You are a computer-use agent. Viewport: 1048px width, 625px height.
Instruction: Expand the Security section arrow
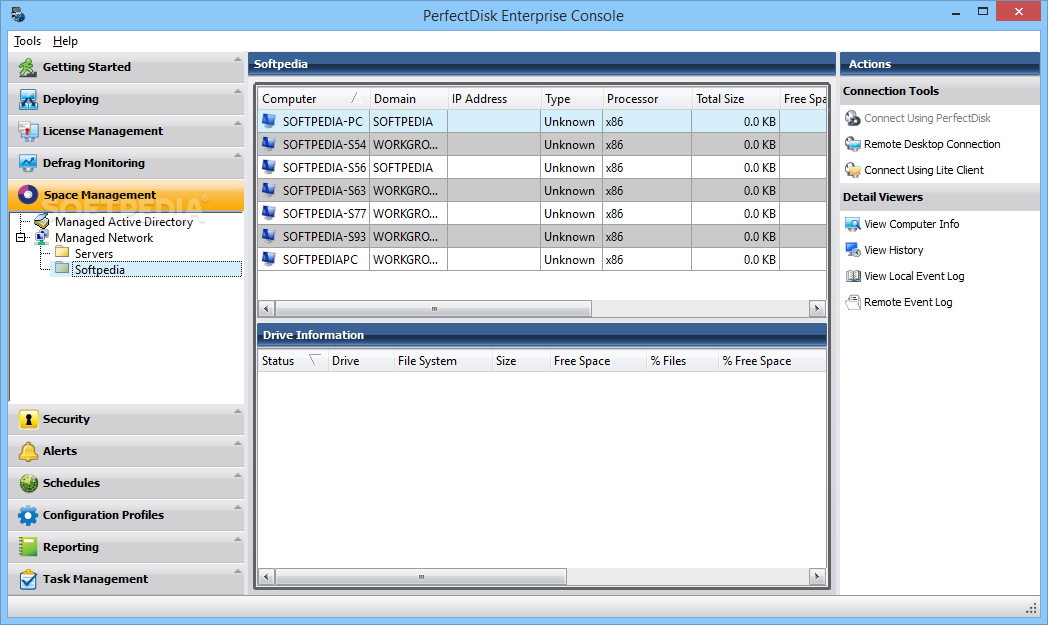click(x=237, y=412)
